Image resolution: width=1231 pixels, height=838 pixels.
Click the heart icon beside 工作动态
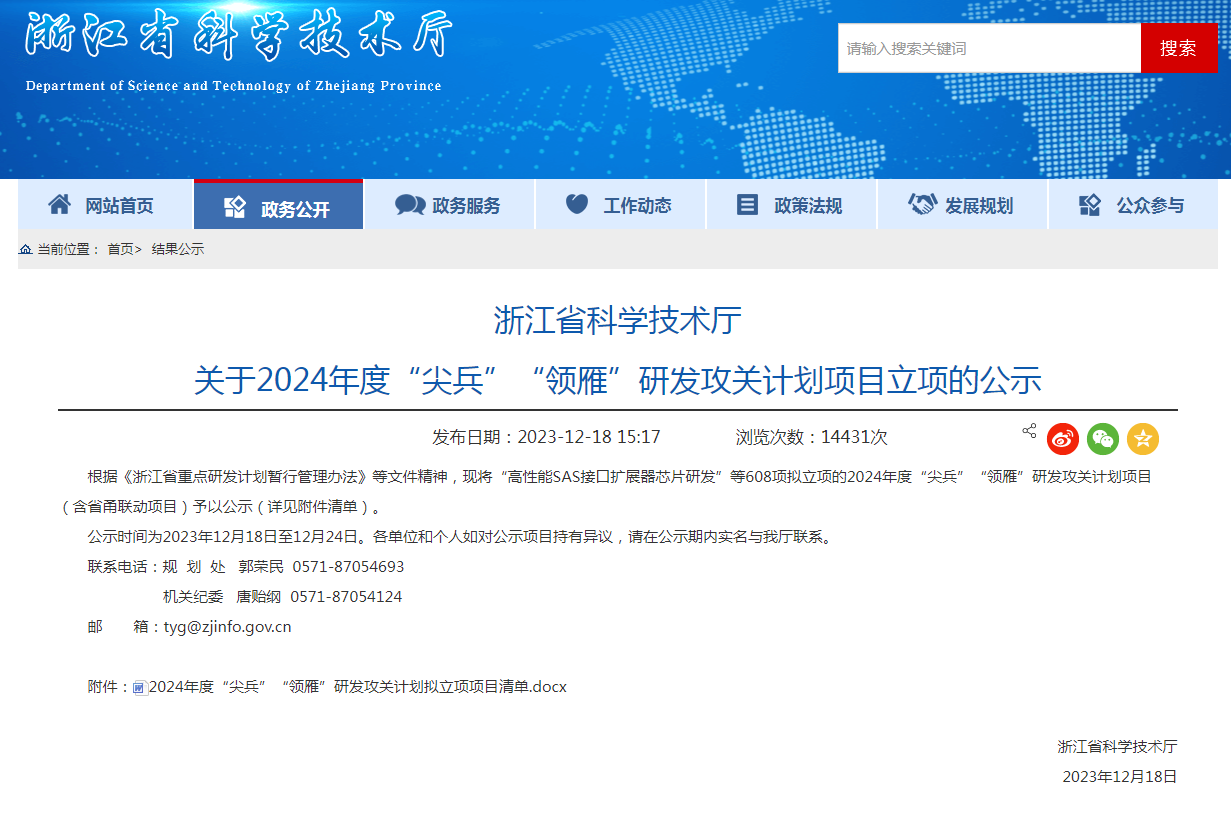[x=578, y=204]
